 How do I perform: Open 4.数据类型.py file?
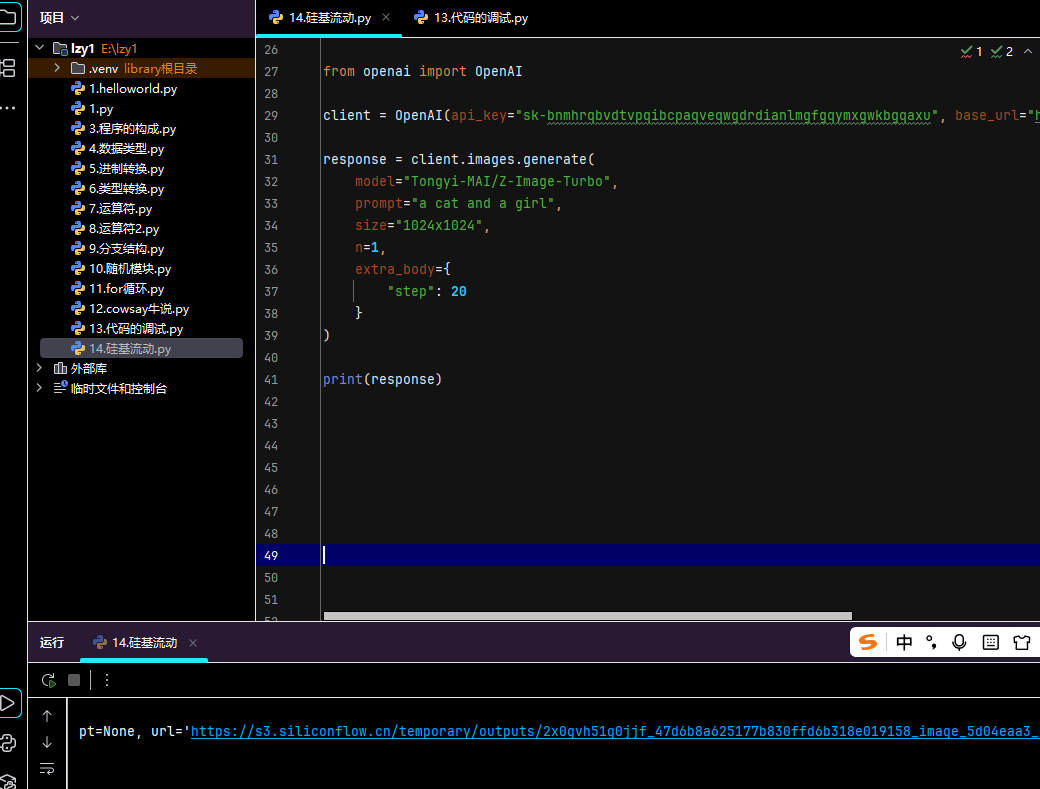click(x=126, y=149)
